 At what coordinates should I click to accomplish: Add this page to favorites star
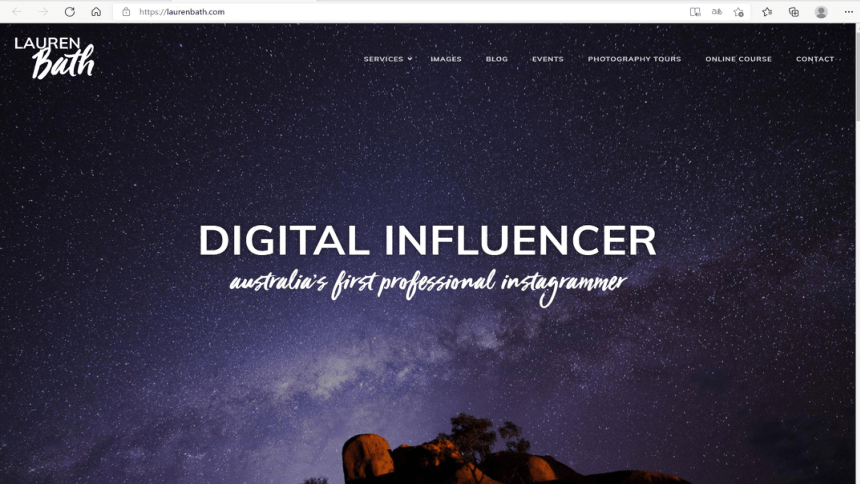click(x=739, y=12)
